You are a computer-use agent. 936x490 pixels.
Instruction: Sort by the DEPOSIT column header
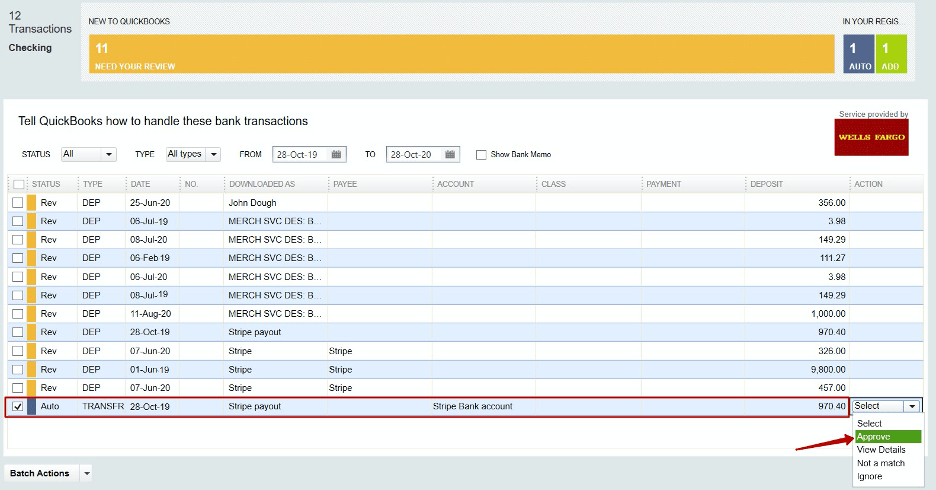point(766,184)
